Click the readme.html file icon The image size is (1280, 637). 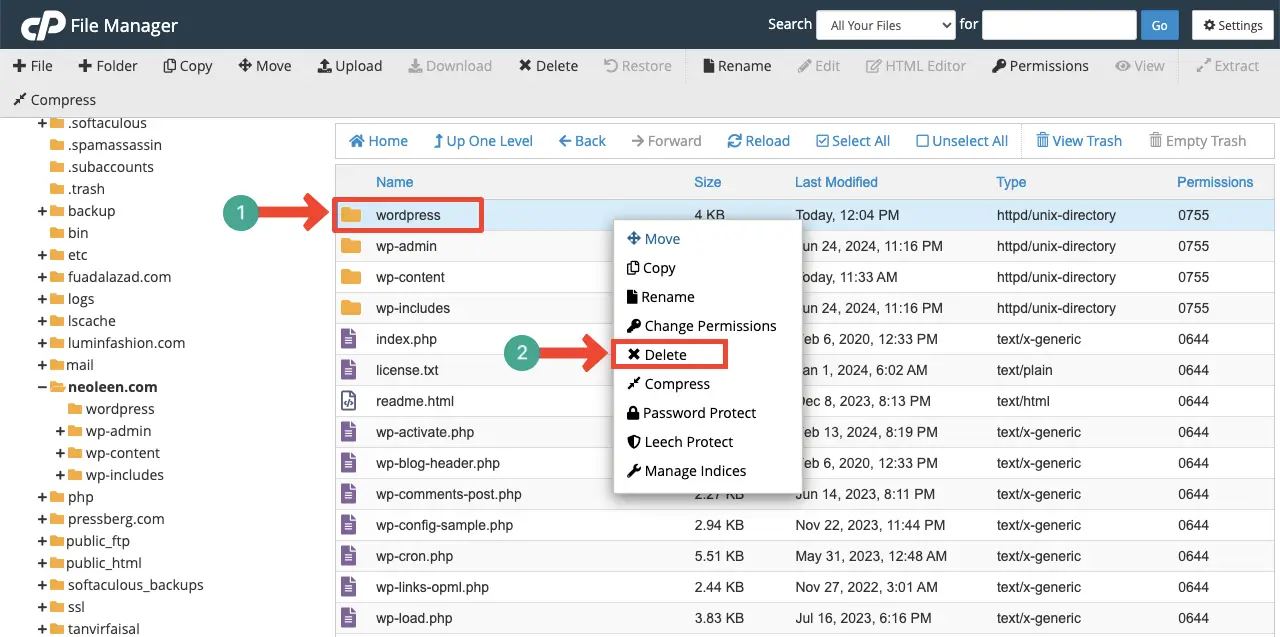(349, 401)
